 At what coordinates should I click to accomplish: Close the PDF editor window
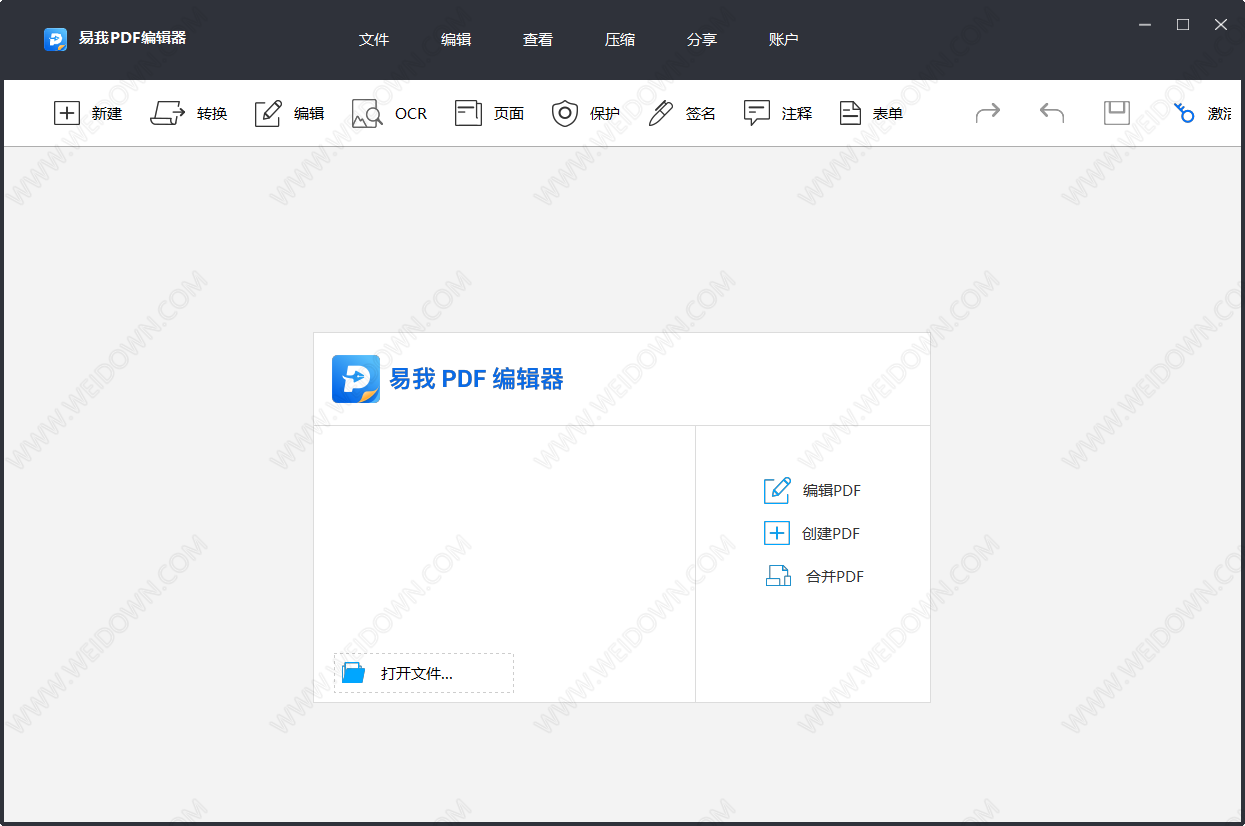1221,25
